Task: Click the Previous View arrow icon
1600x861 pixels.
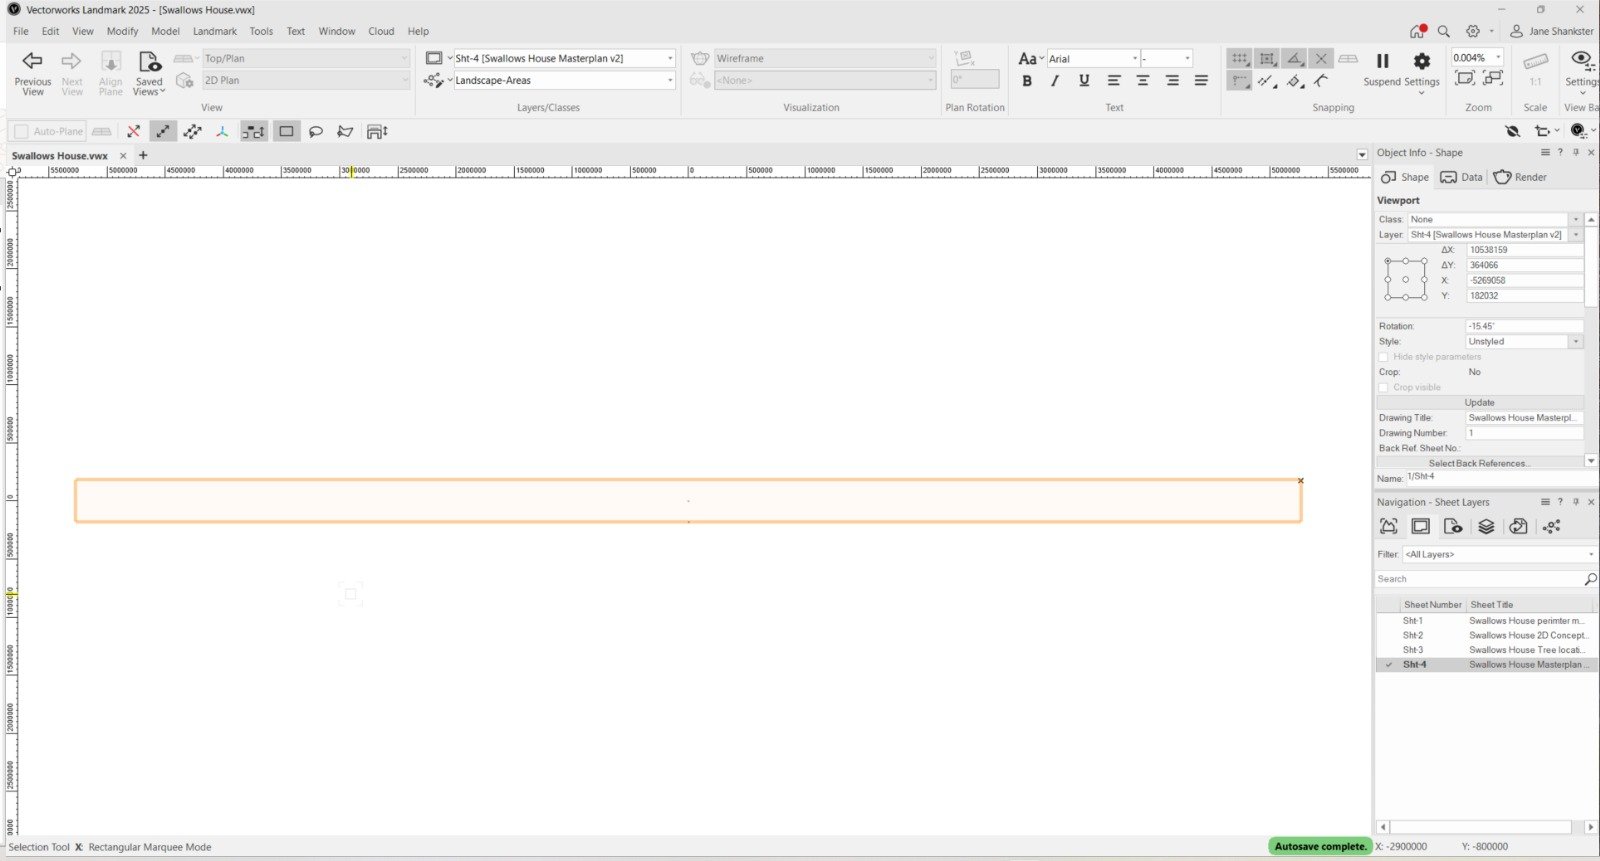Action: 32,61
